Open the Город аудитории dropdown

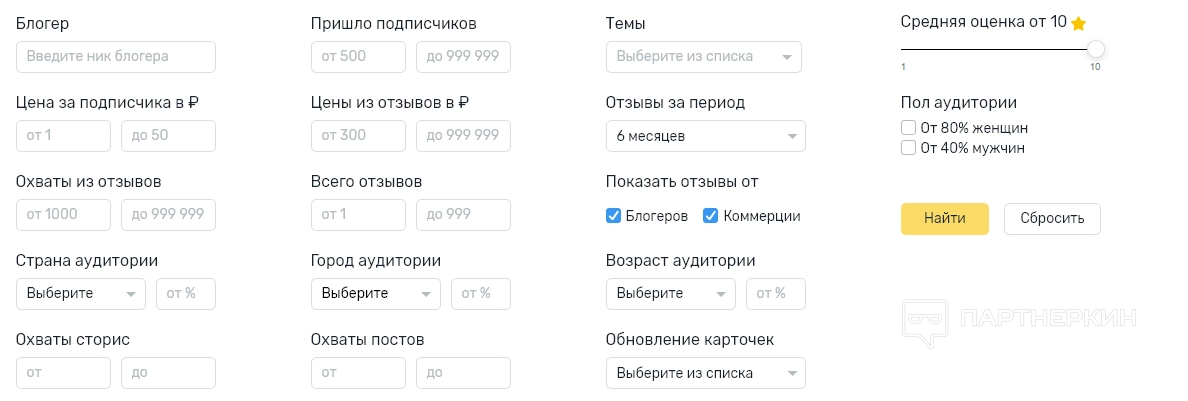coord(376,294)
